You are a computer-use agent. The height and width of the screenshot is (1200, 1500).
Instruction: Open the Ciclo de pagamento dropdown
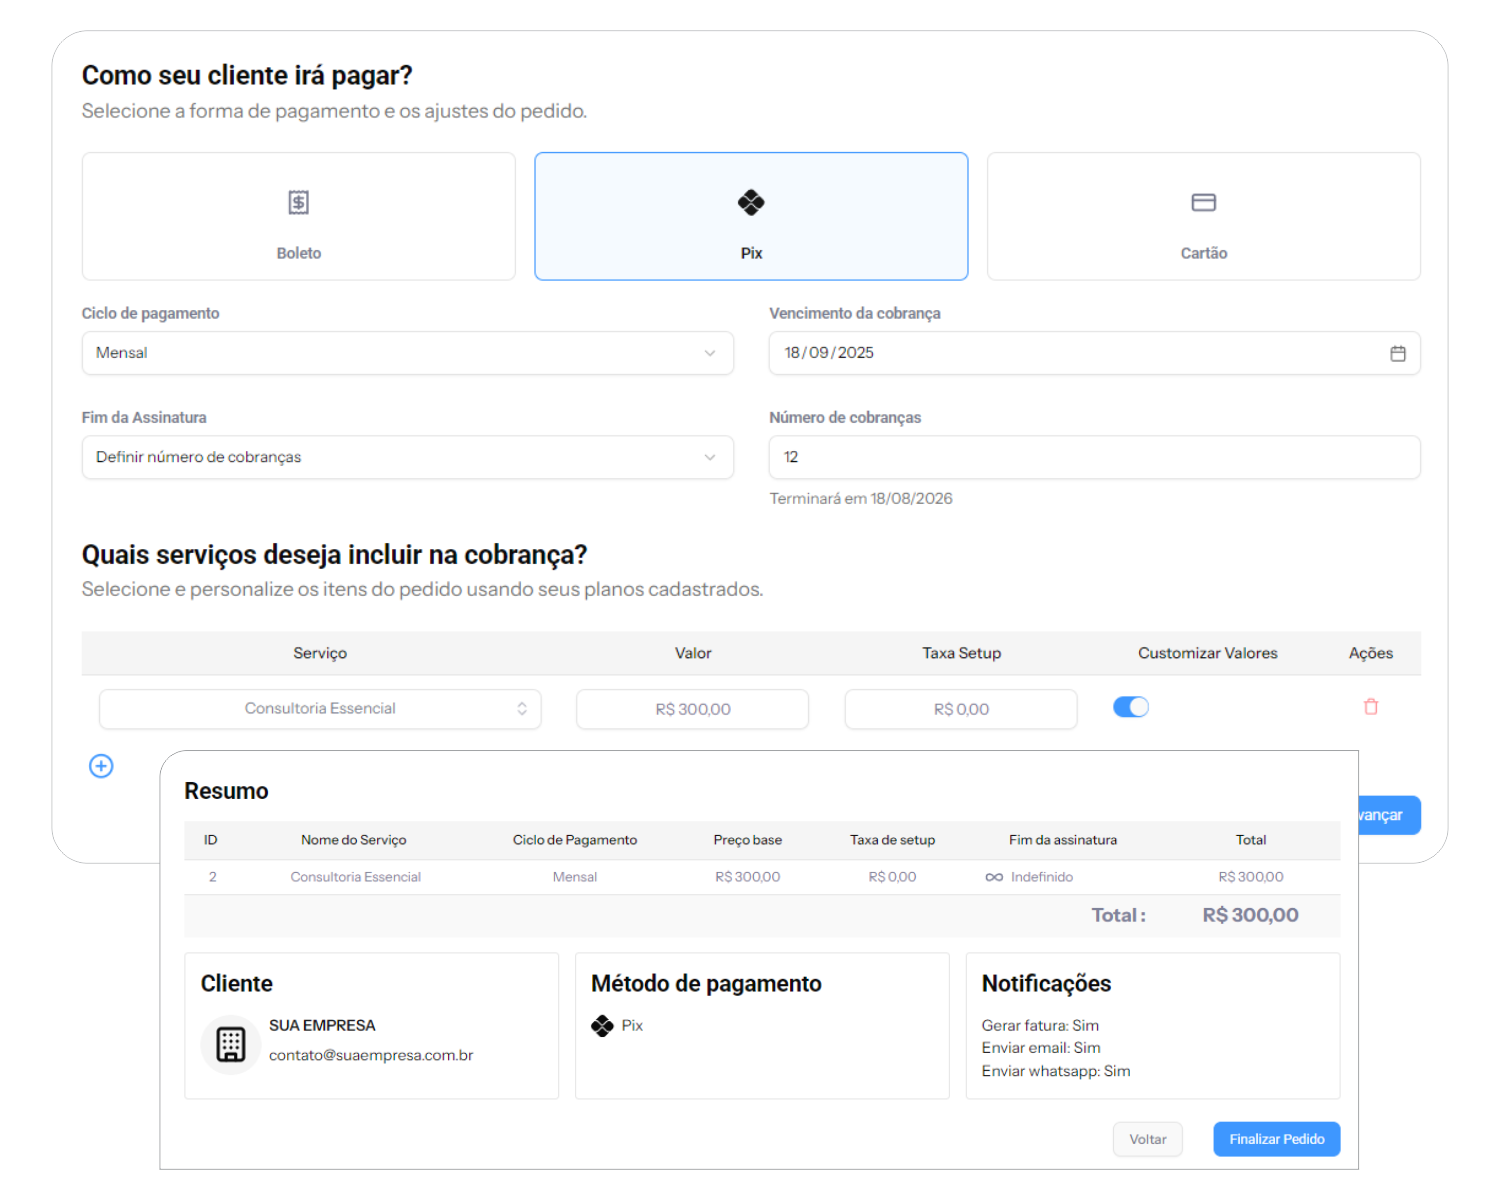407,353
